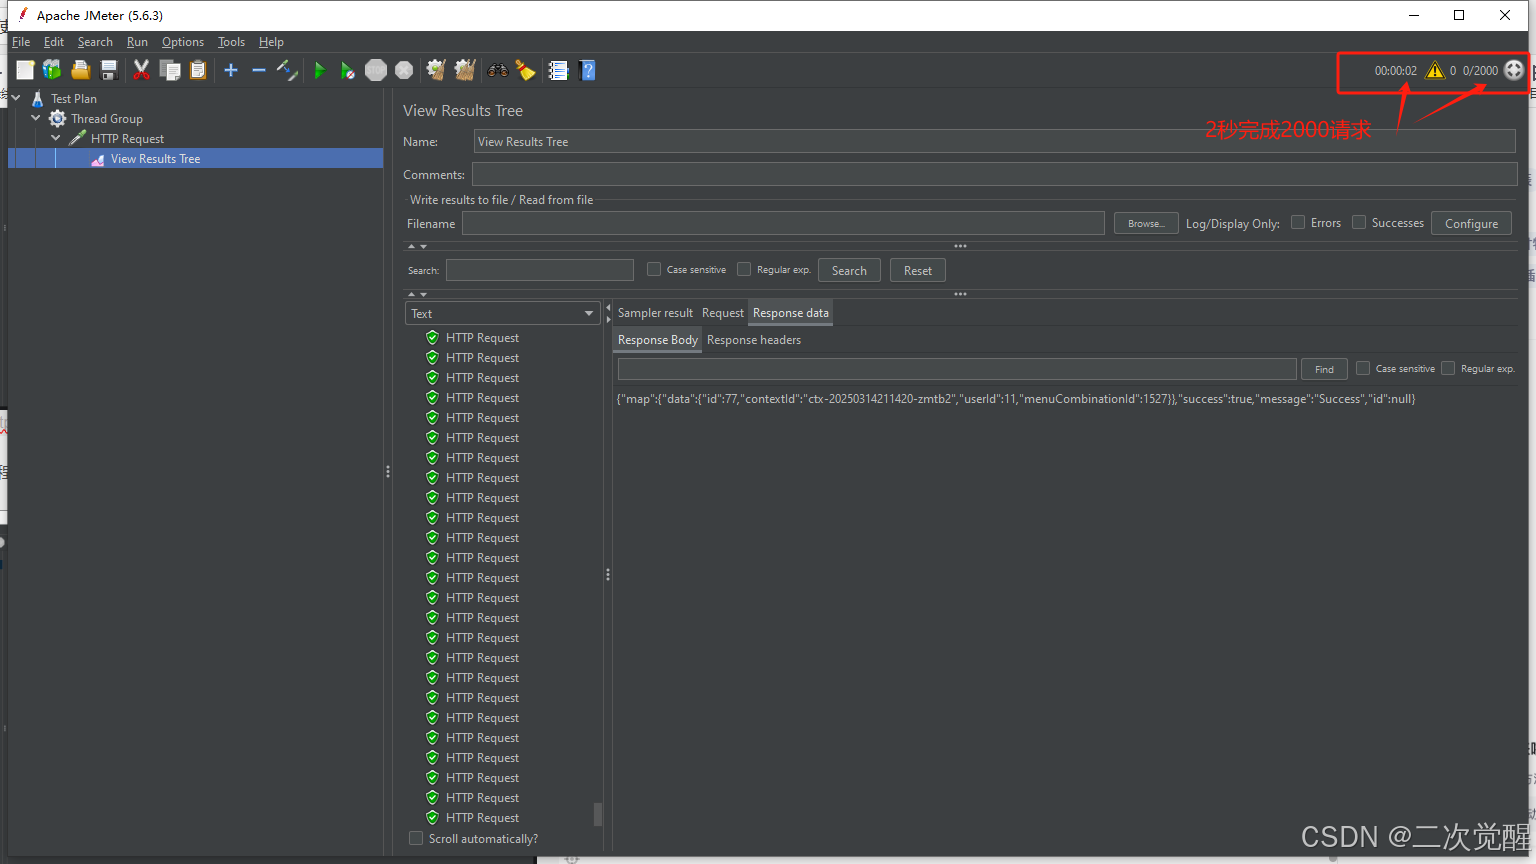Expand all nodes with plus icon
The height and width of the screenshot is (864, 1536).
231,70
